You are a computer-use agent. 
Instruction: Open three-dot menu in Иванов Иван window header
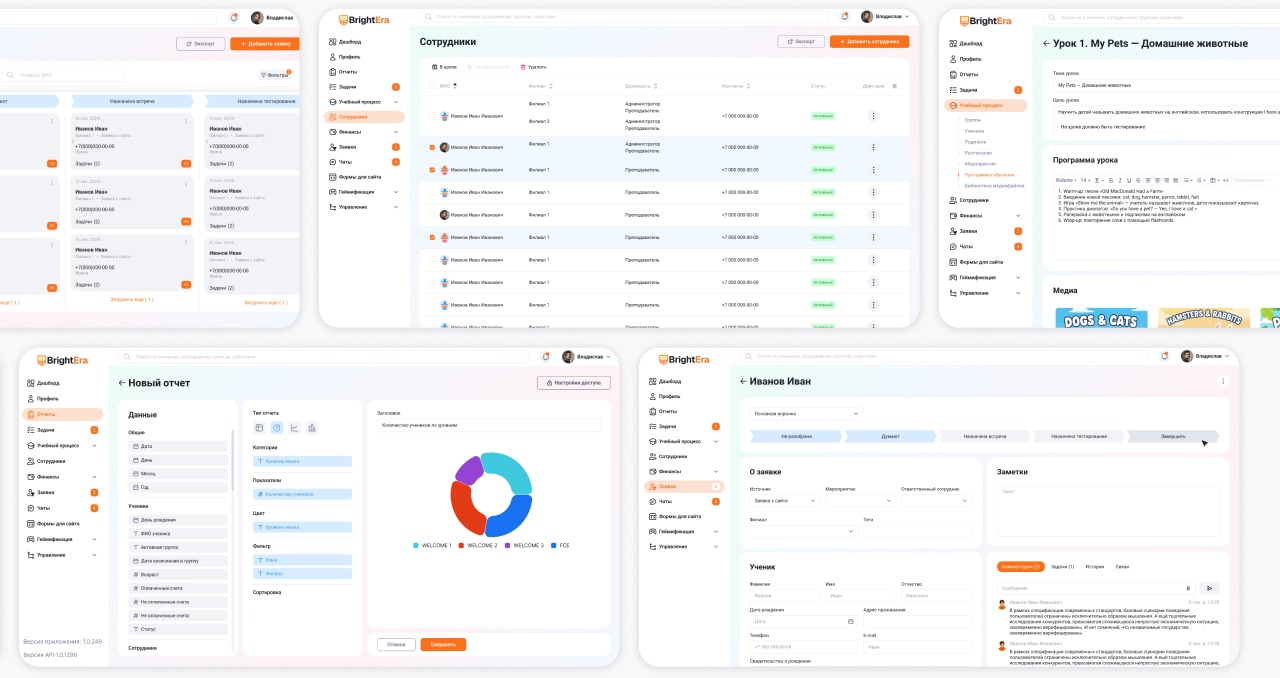[1222, 381]
